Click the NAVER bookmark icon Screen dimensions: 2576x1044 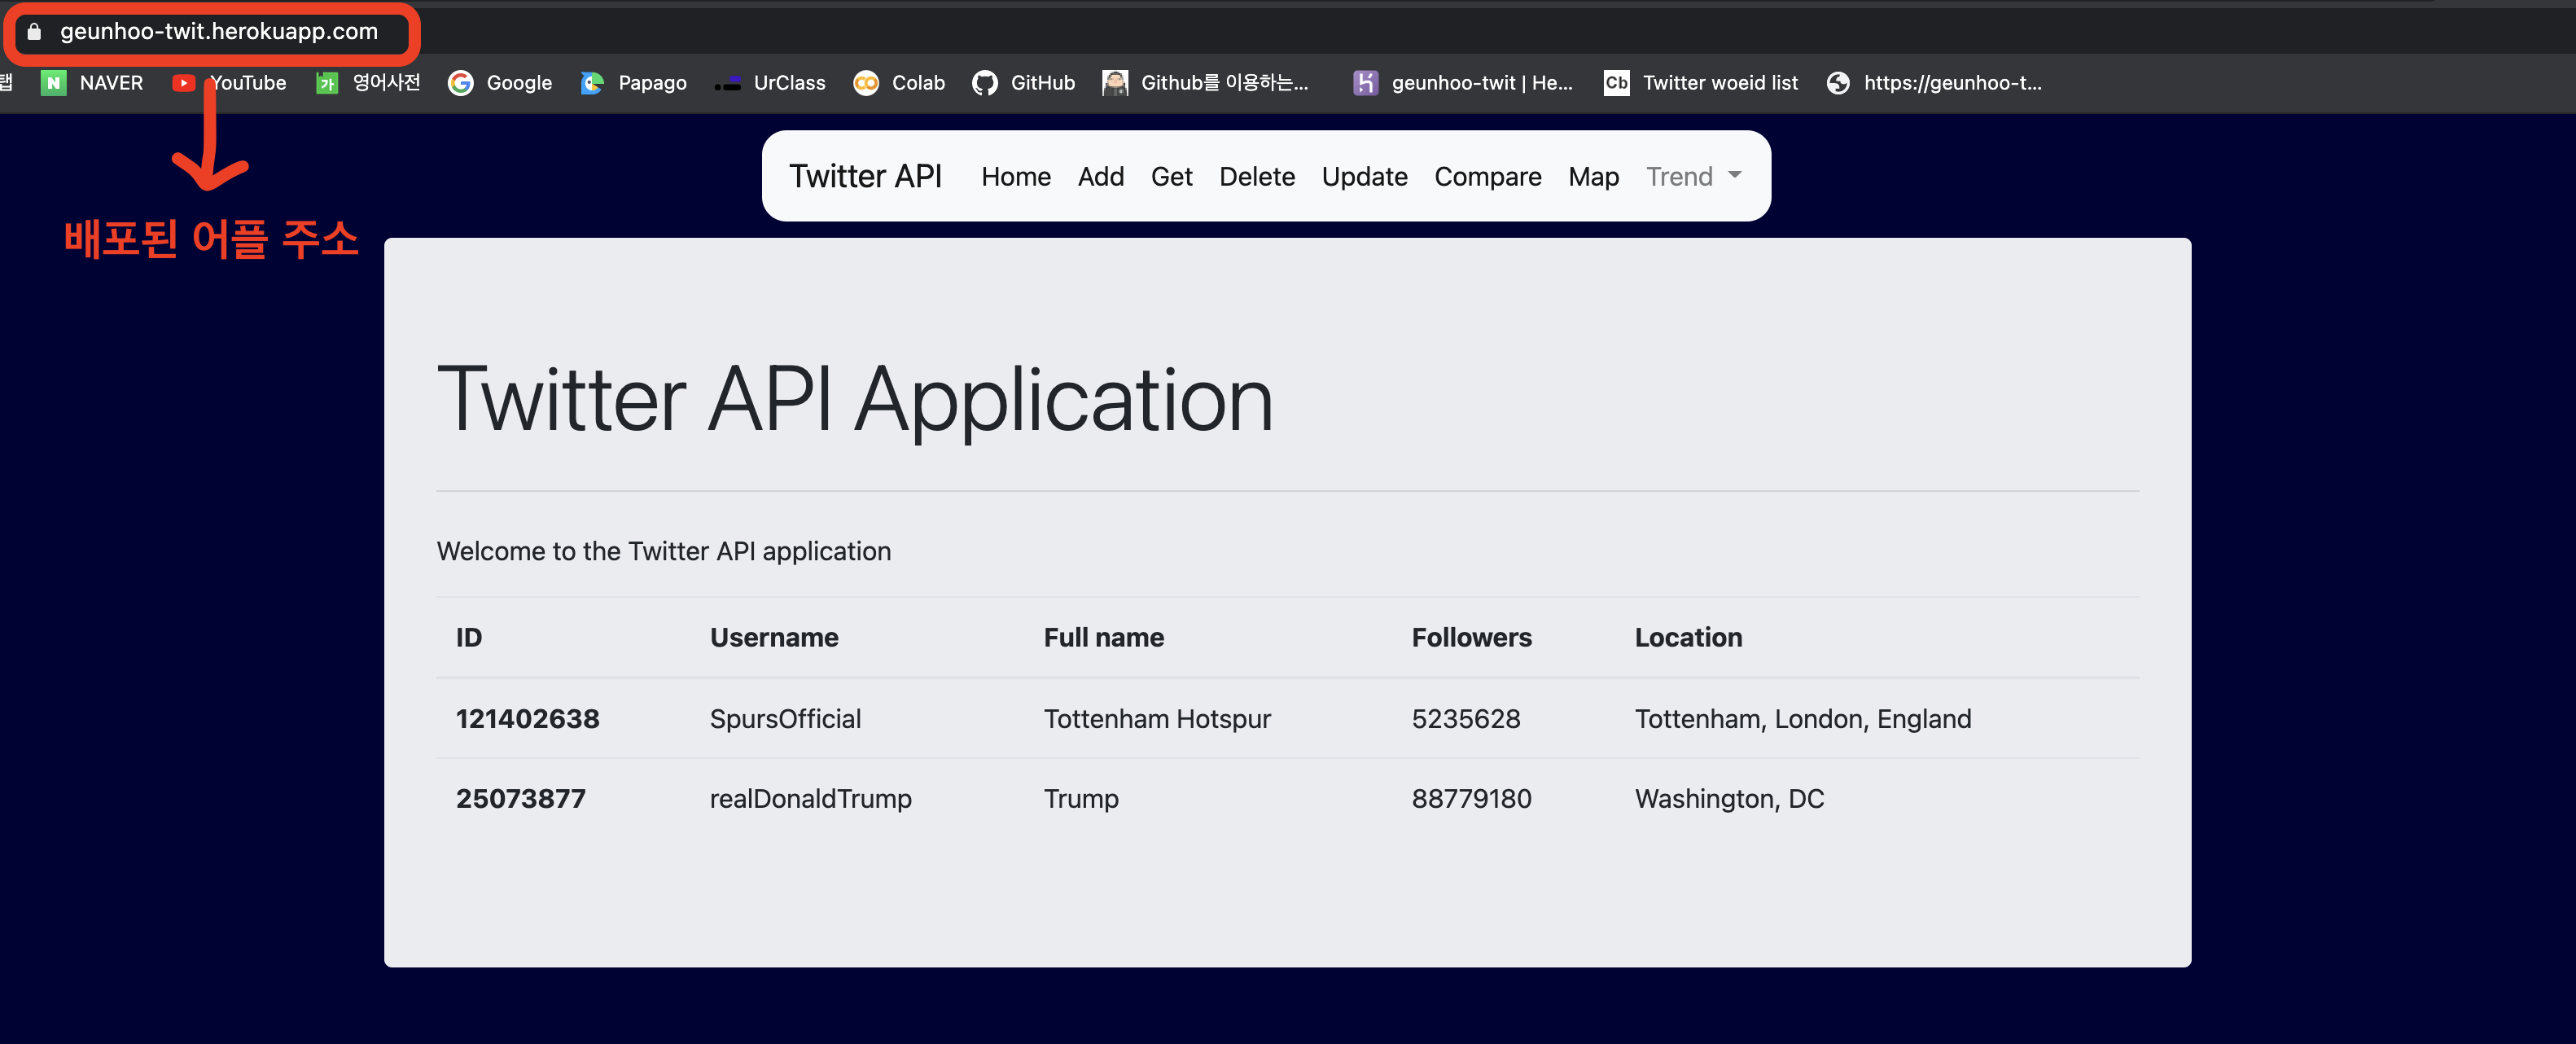(53, 83)
